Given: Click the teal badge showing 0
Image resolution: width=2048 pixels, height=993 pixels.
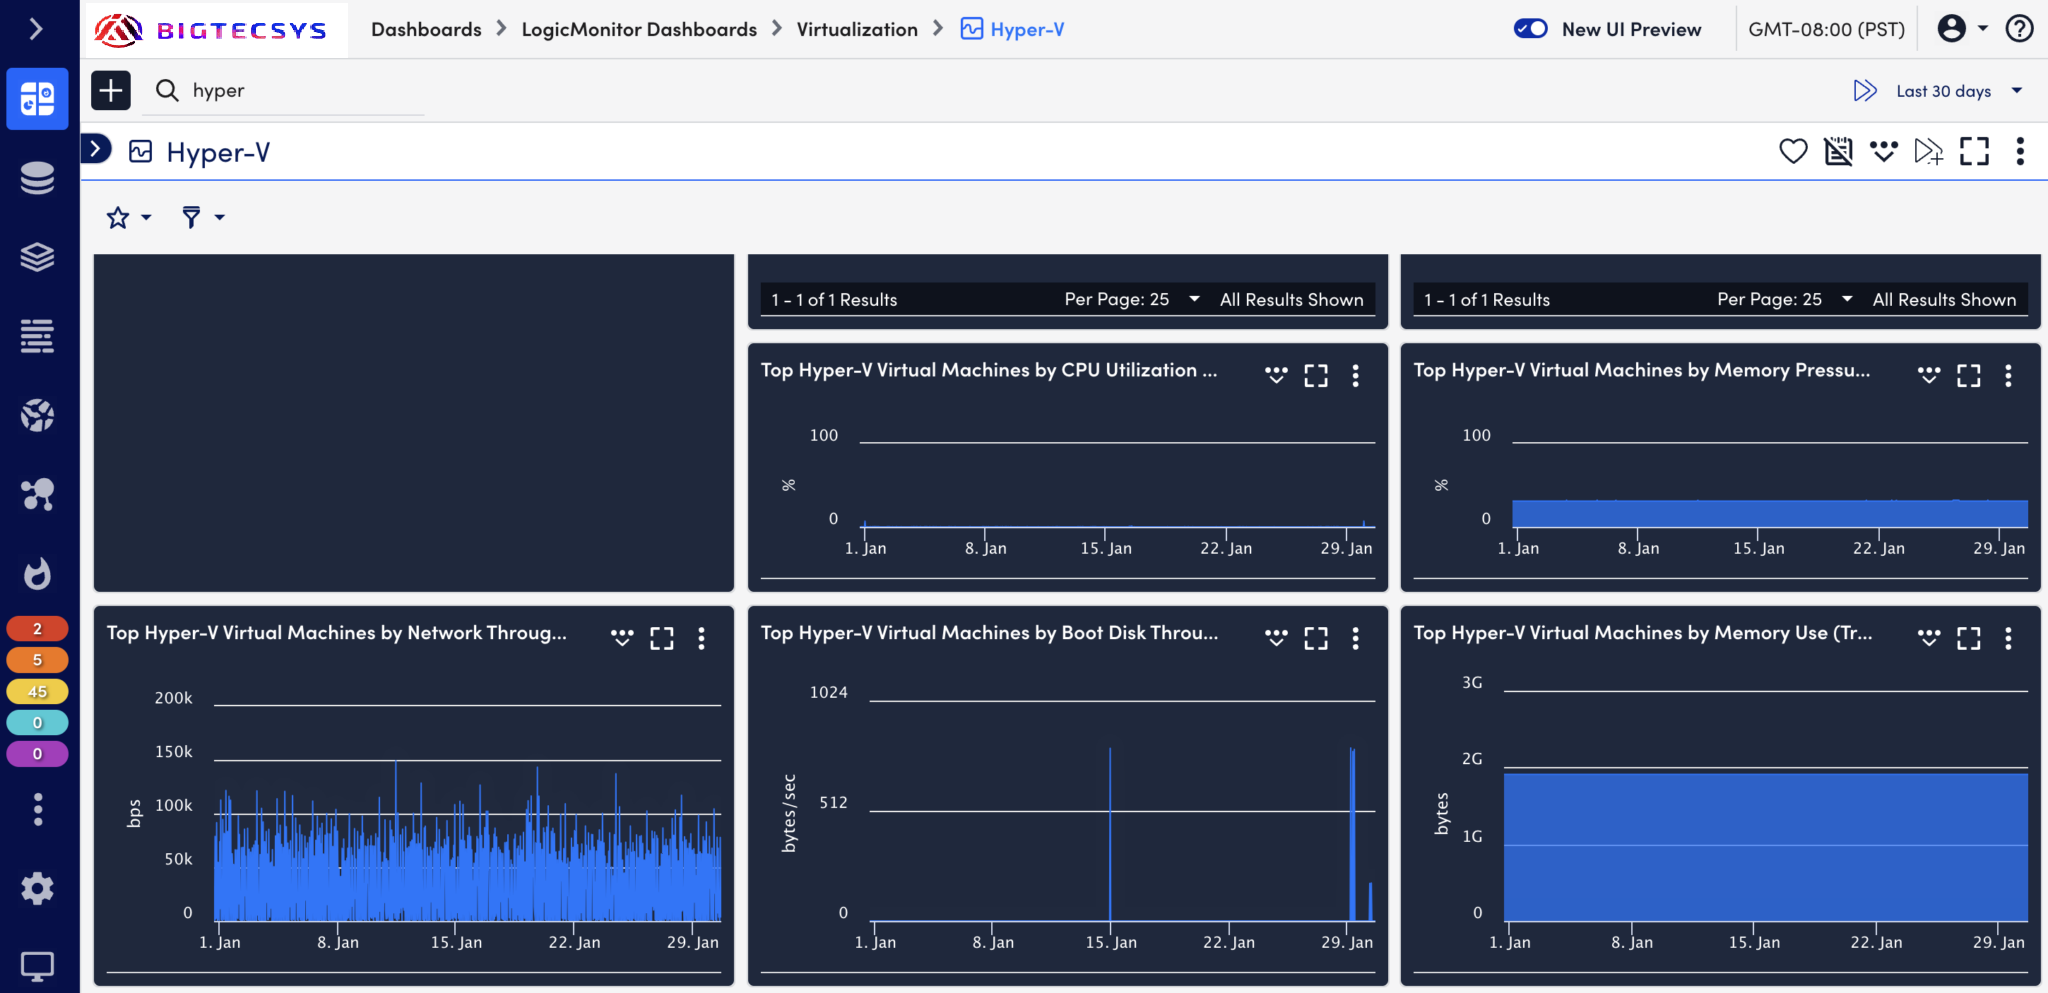Looking at the screenshot, I should (37, 723).
